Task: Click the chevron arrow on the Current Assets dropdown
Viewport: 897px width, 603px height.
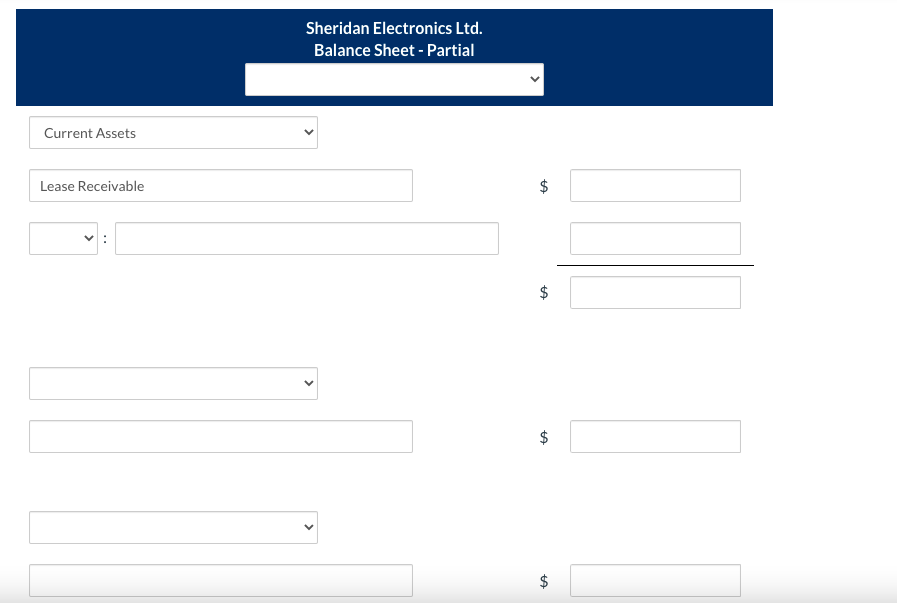Action: 309,133
